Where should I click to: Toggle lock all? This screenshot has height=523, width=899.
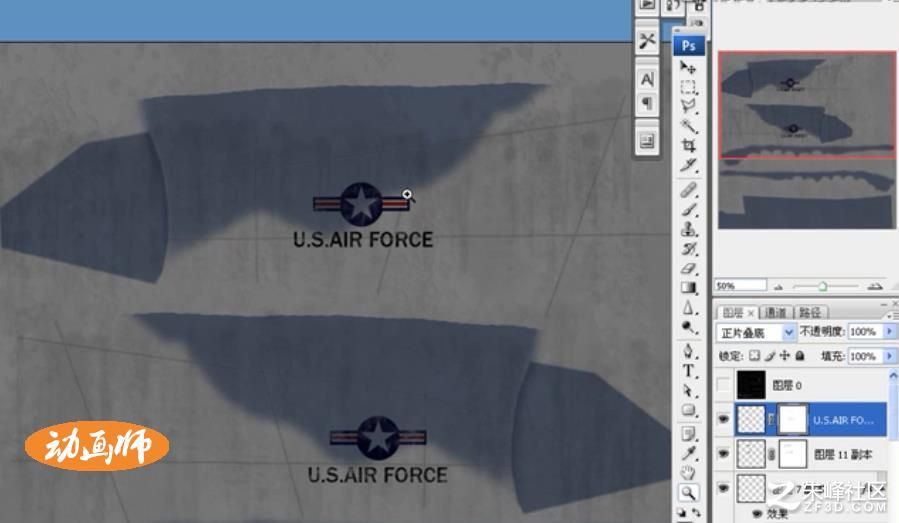(x=799, y=356)
